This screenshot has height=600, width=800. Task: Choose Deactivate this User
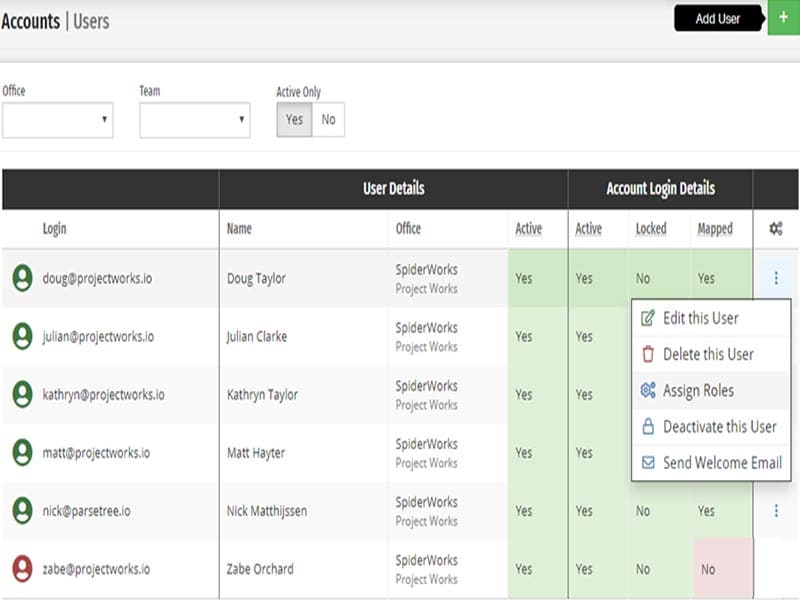(719, 426)
